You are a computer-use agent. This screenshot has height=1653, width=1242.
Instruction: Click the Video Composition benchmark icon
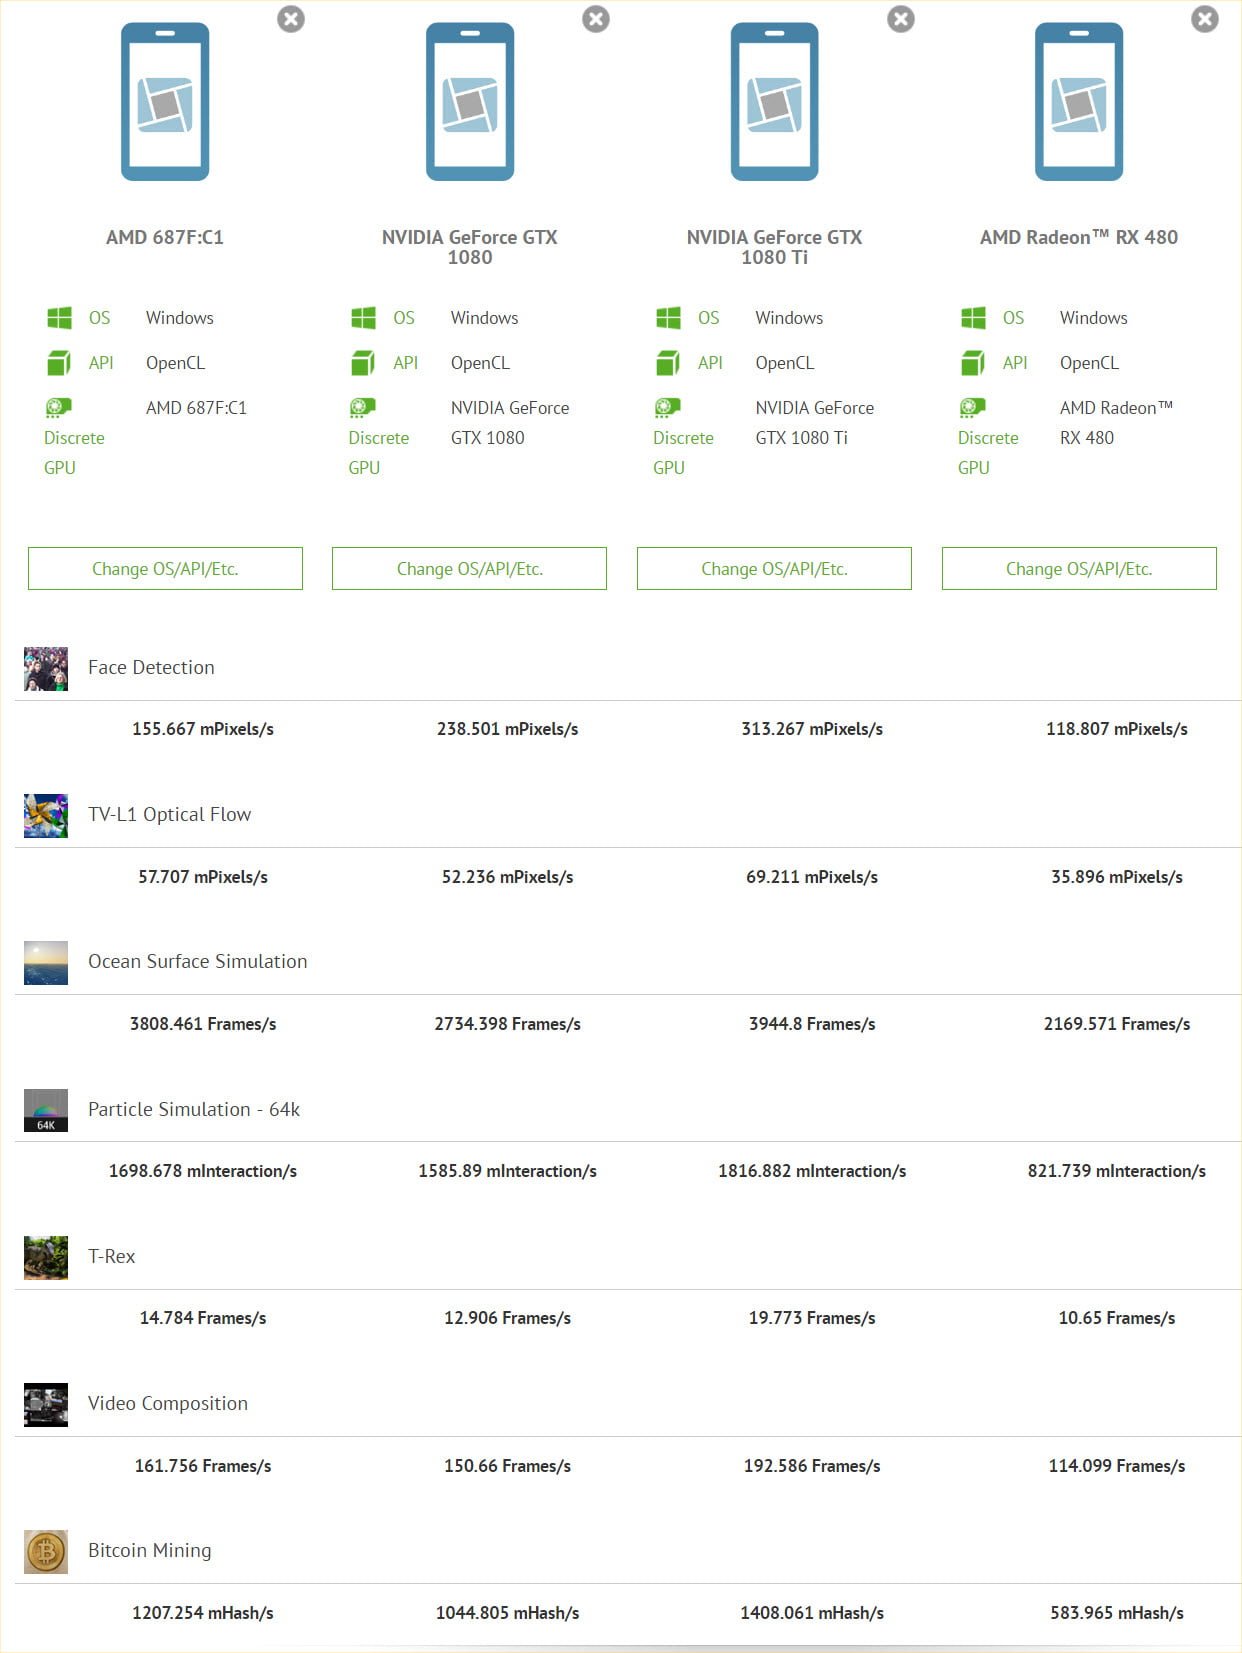[46, 1405]
